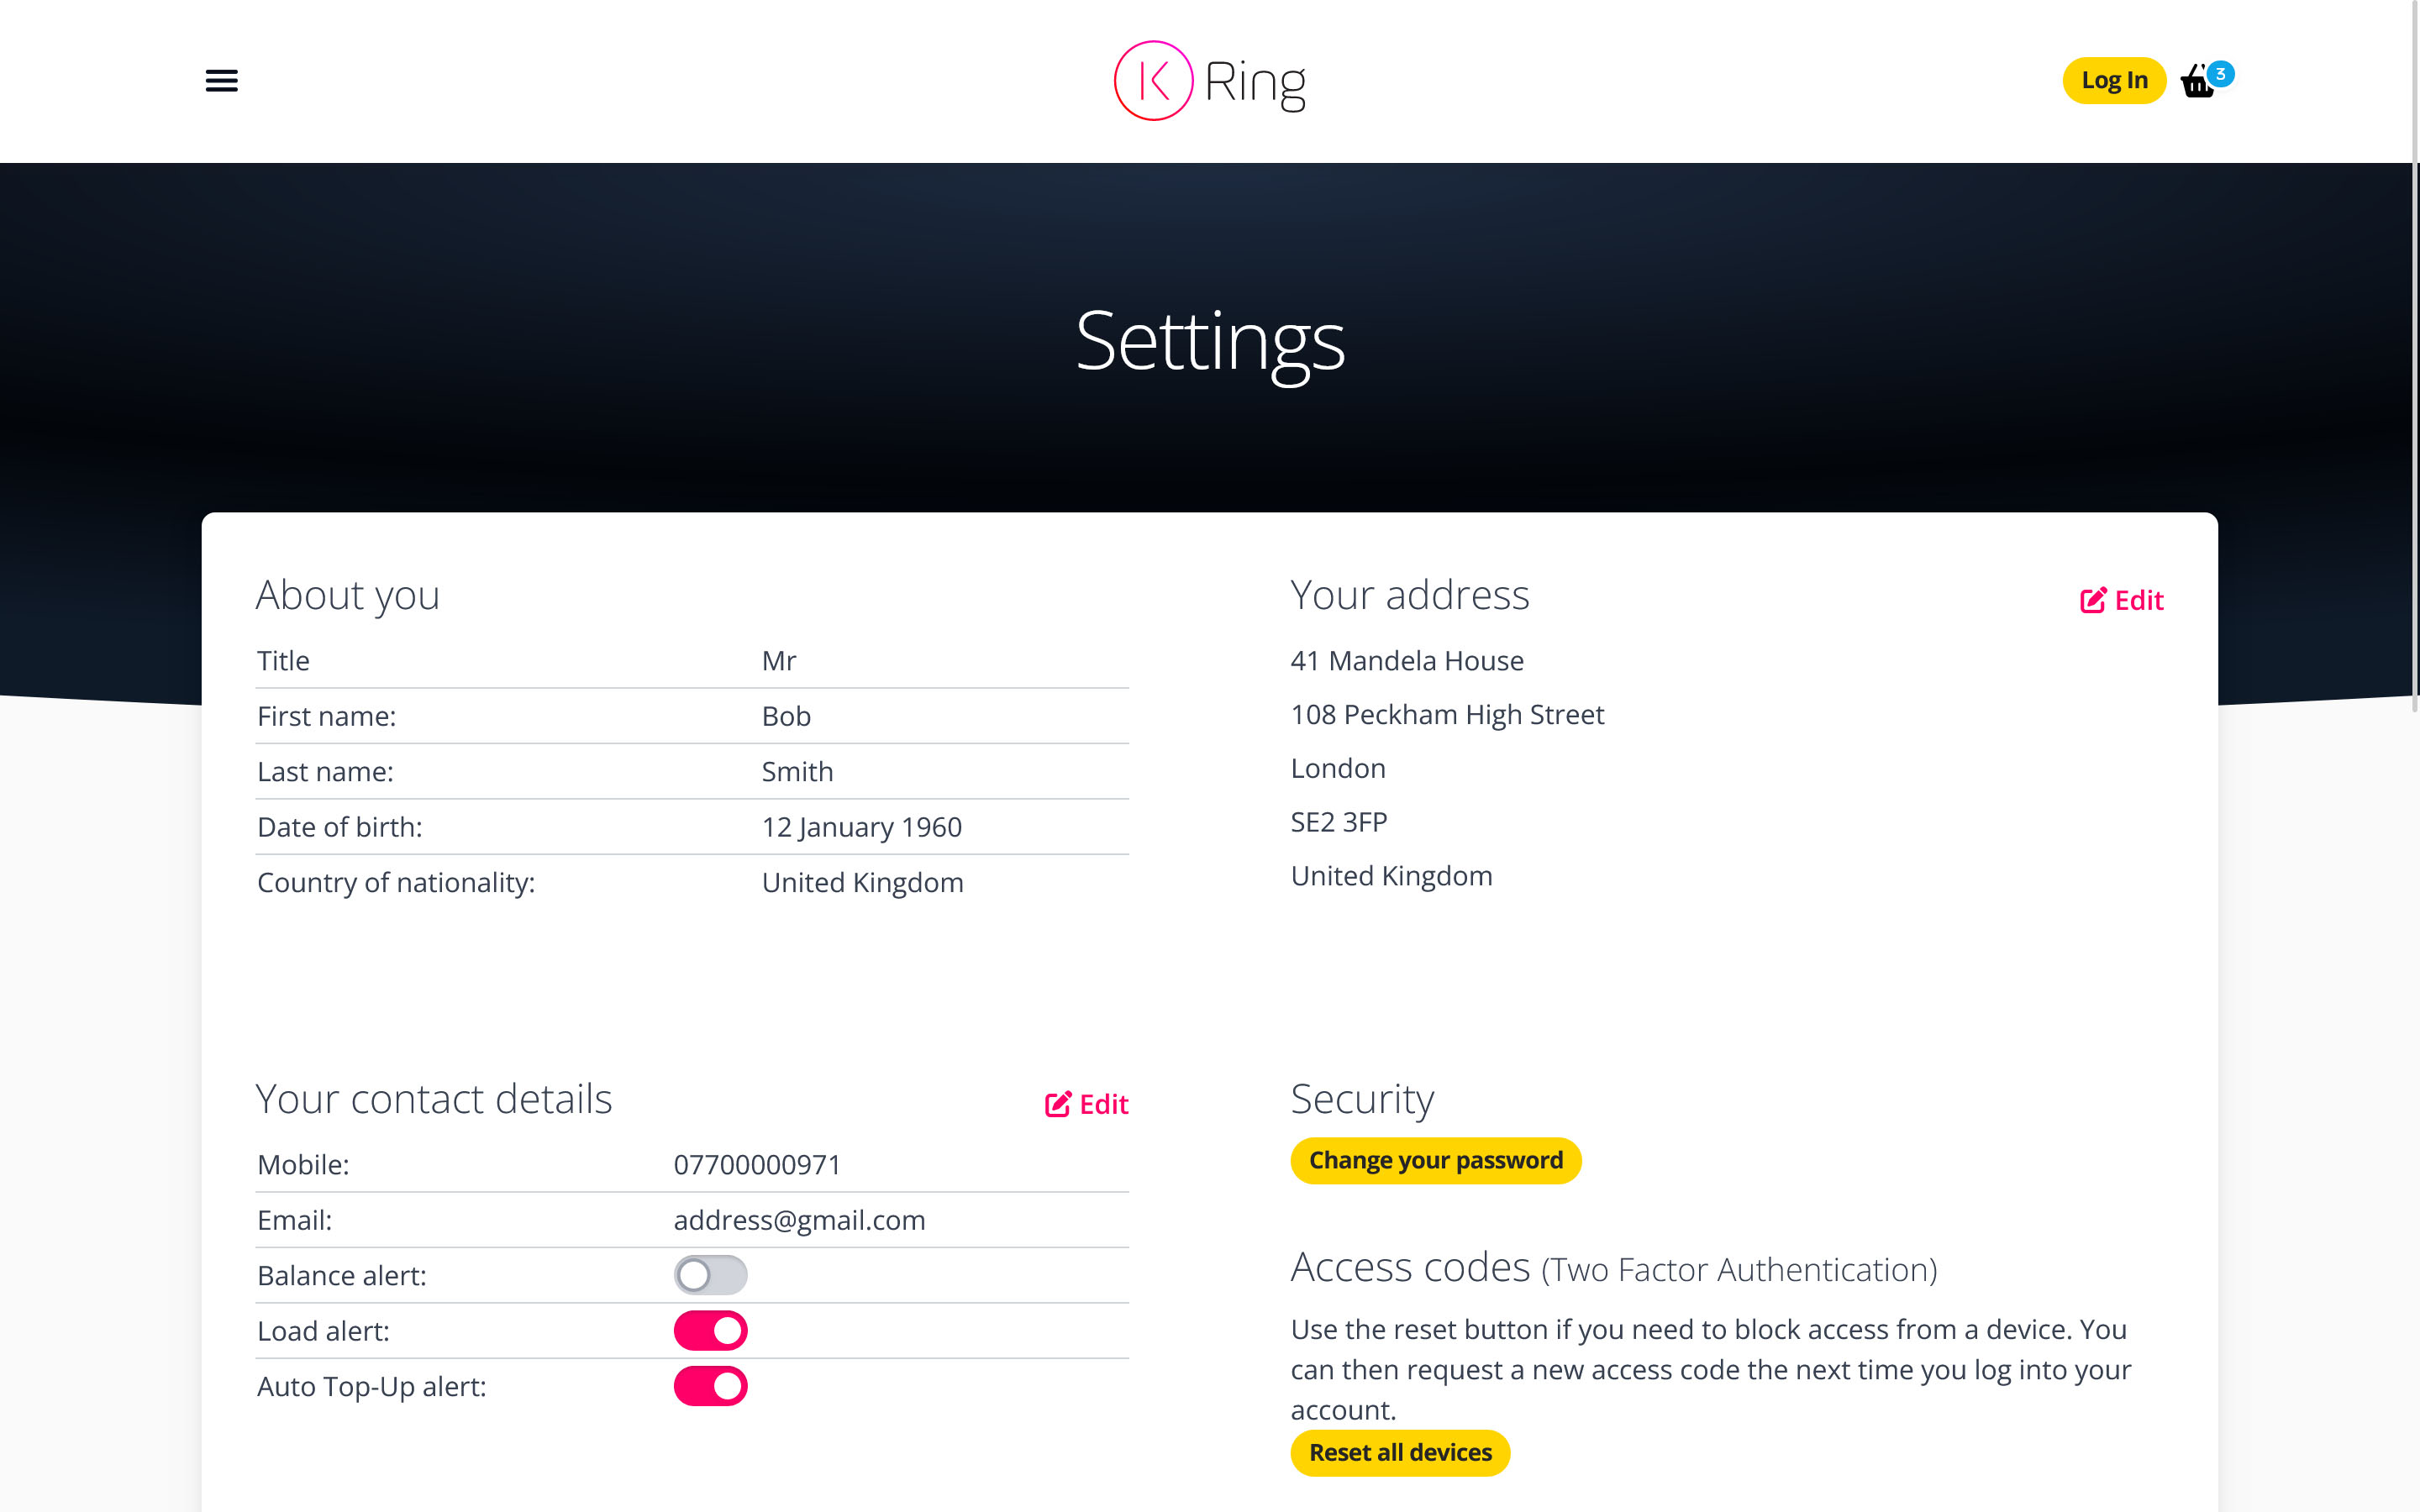Click the address Edit pencil icon
This screenshot has width=2420, height=1512.
[x=2092, y=600]
